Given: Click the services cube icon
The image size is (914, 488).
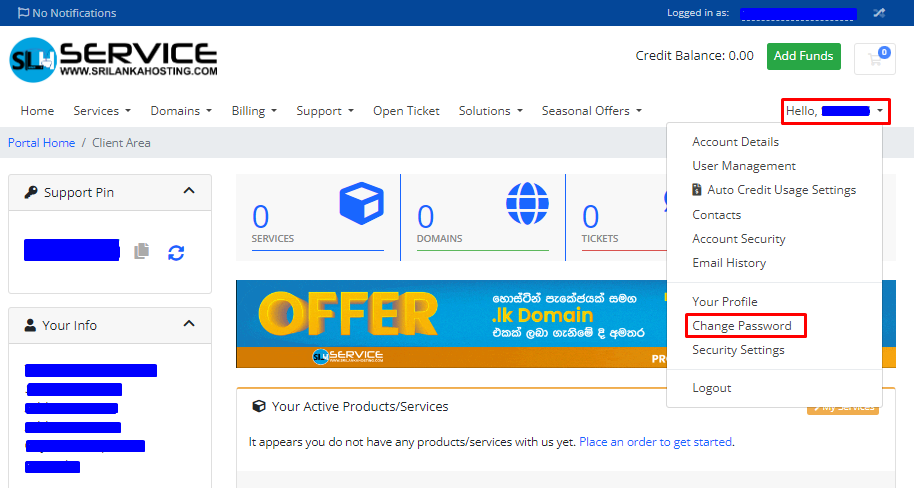Looking at the screenshot, I should click(361, 204).
